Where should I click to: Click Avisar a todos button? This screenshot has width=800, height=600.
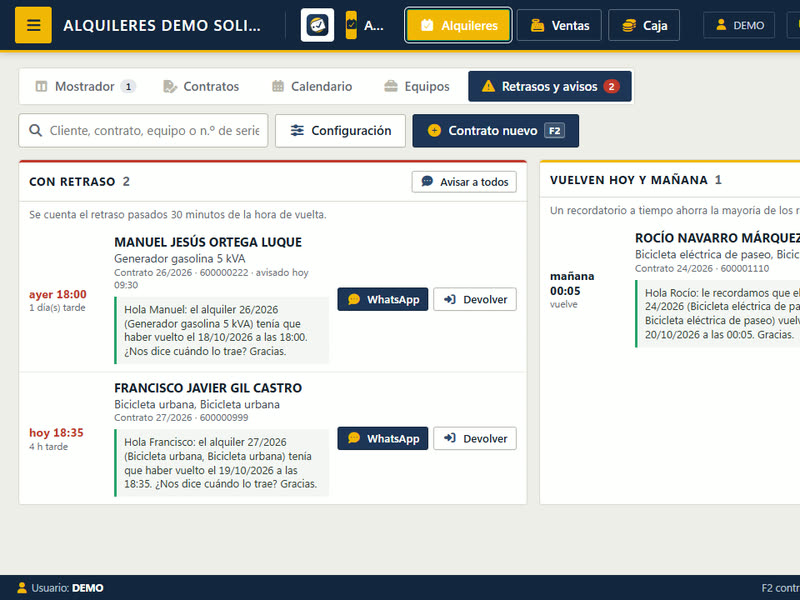click(464, 182)
